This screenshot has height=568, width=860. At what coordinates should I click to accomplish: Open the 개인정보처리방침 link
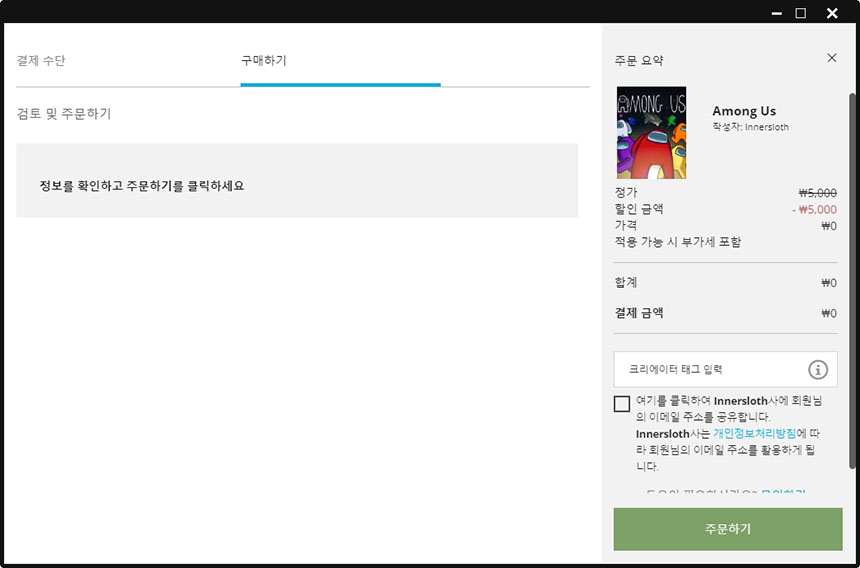(754, 434)
